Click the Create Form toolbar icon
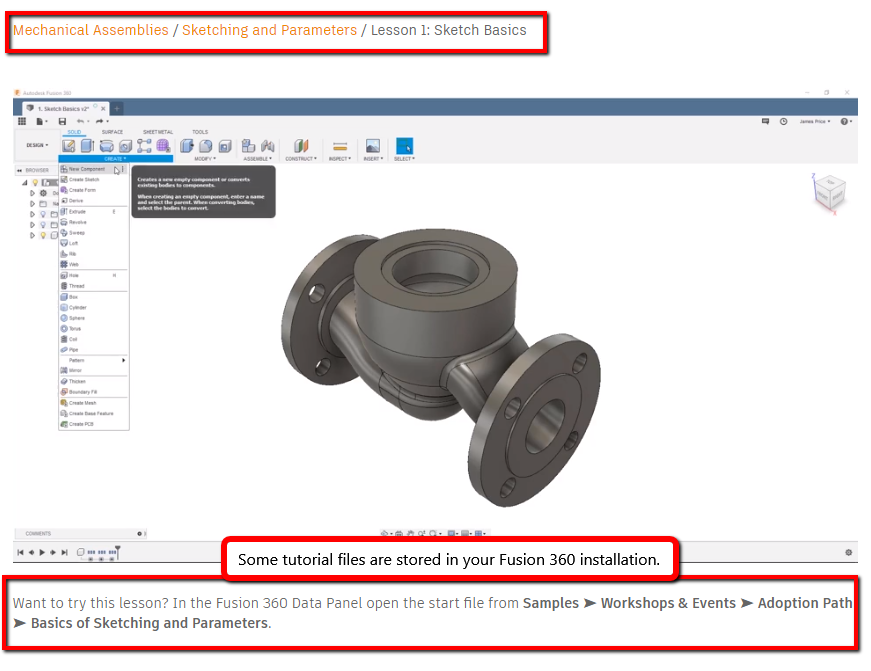The width and height of the screenshot is (871, 671). pyautogui.click(x=163, y=146)
